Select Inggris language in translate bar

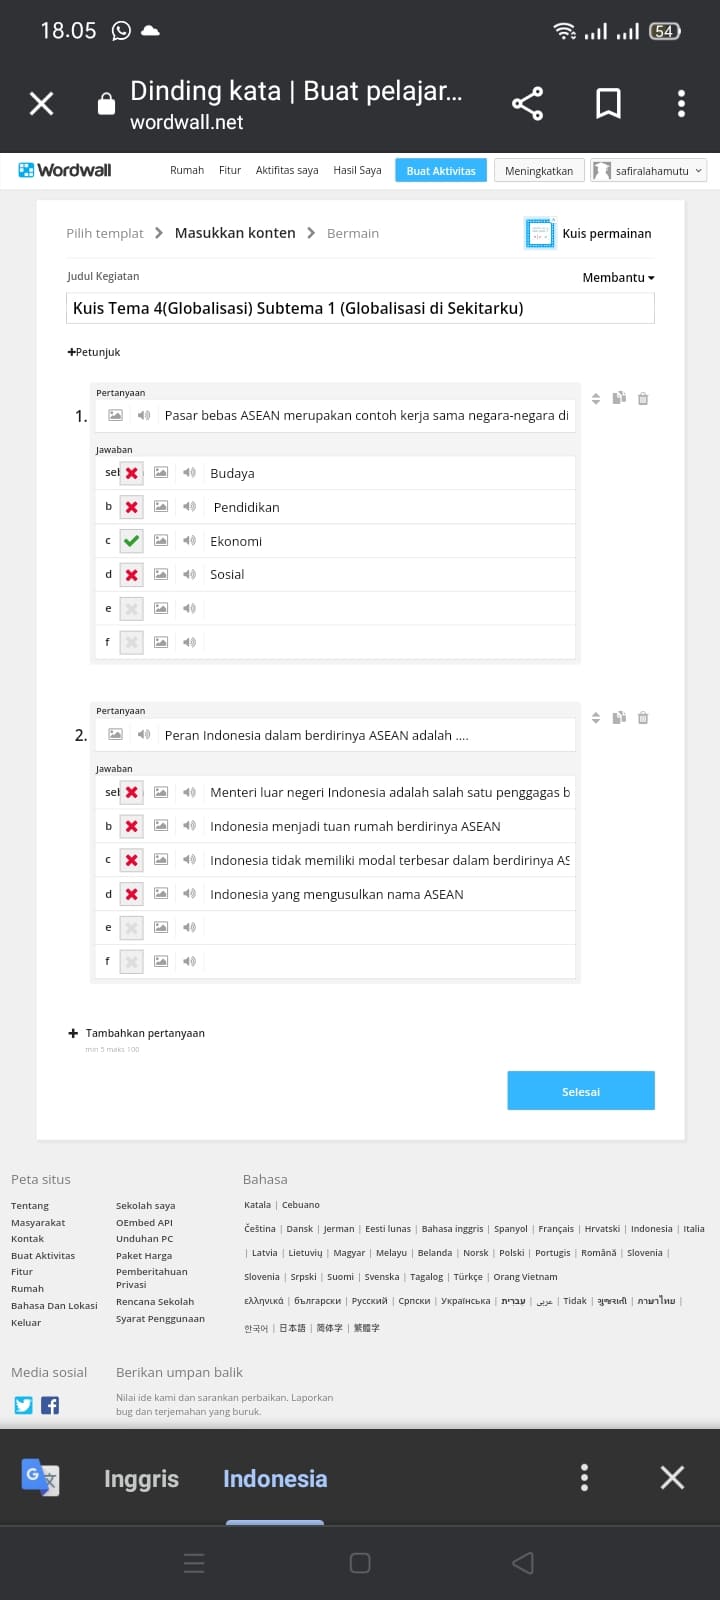coord(141,1478)
